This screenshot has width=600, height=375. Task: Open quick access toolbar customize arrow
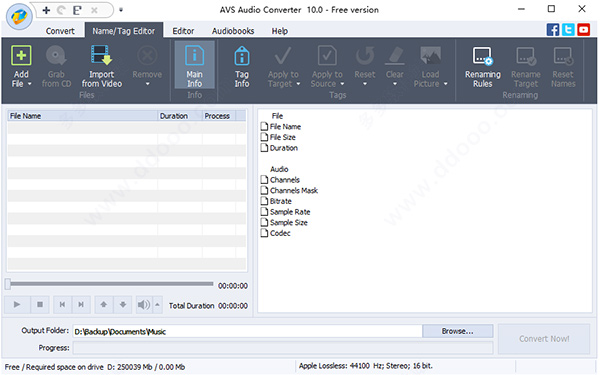(x=121, y=10)
